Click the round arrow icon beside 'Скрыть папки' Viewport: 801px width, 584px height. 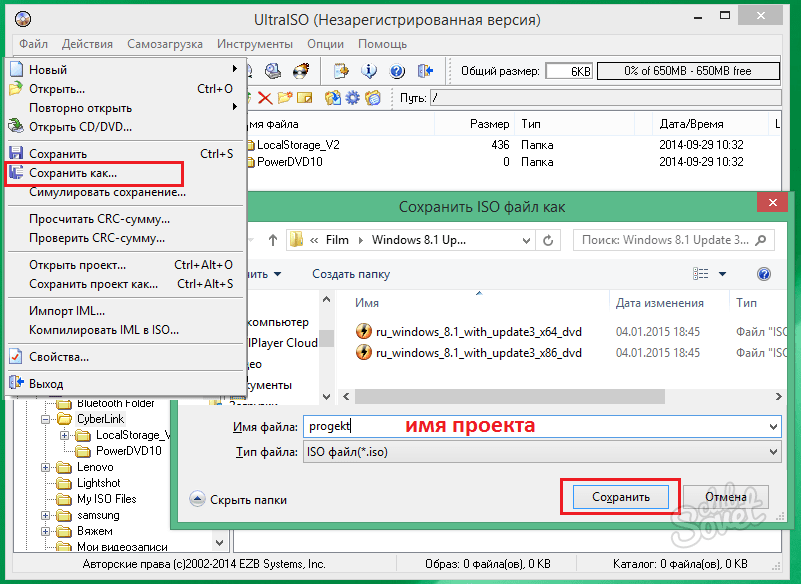(x=197, y=499)
